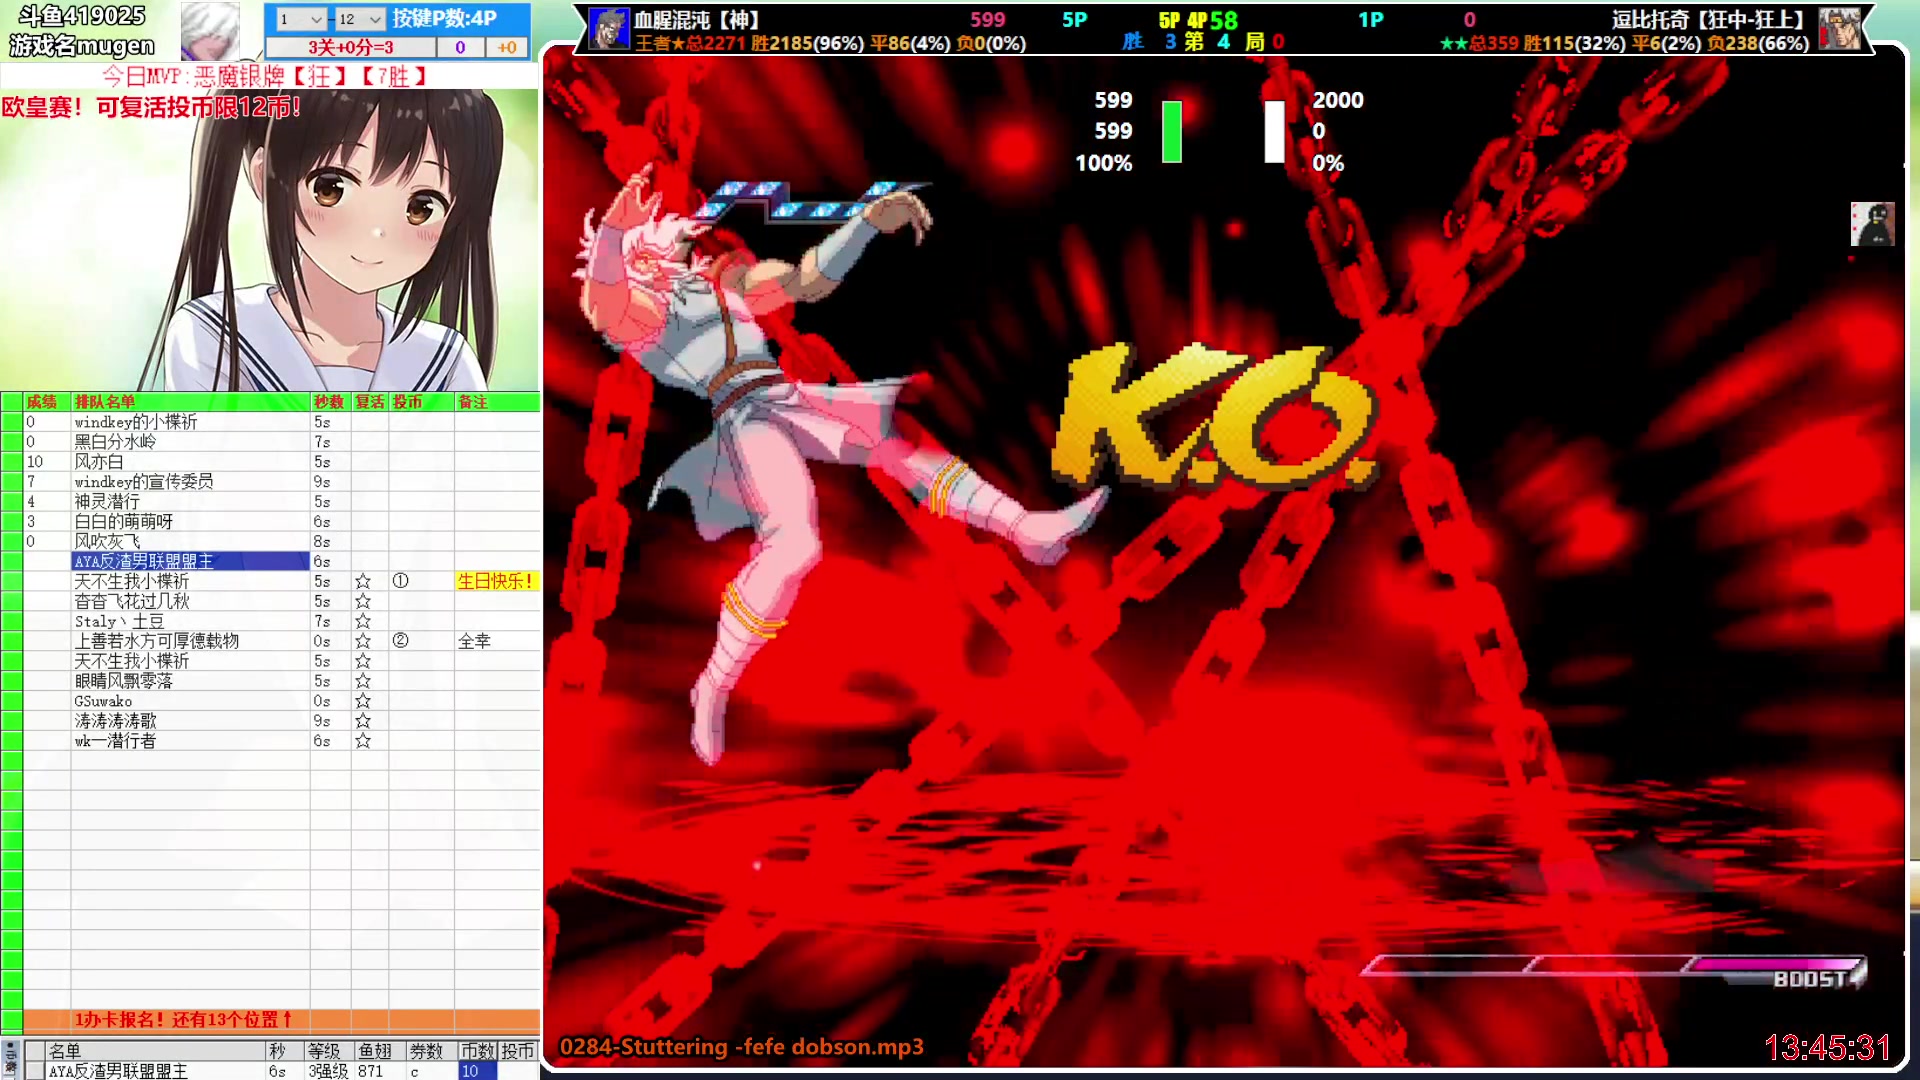Screen dimensions: 1920x1080
Task: Click the 血腥混沌 player portrait icon
Action: click(x=608, y=29)
